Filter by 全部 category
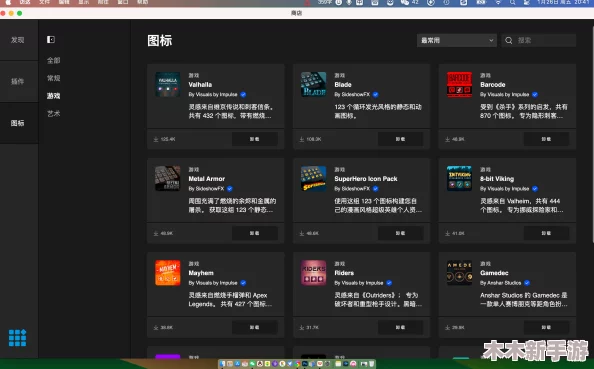Viewport: 594px width, 369px height. tap(53, 60)
